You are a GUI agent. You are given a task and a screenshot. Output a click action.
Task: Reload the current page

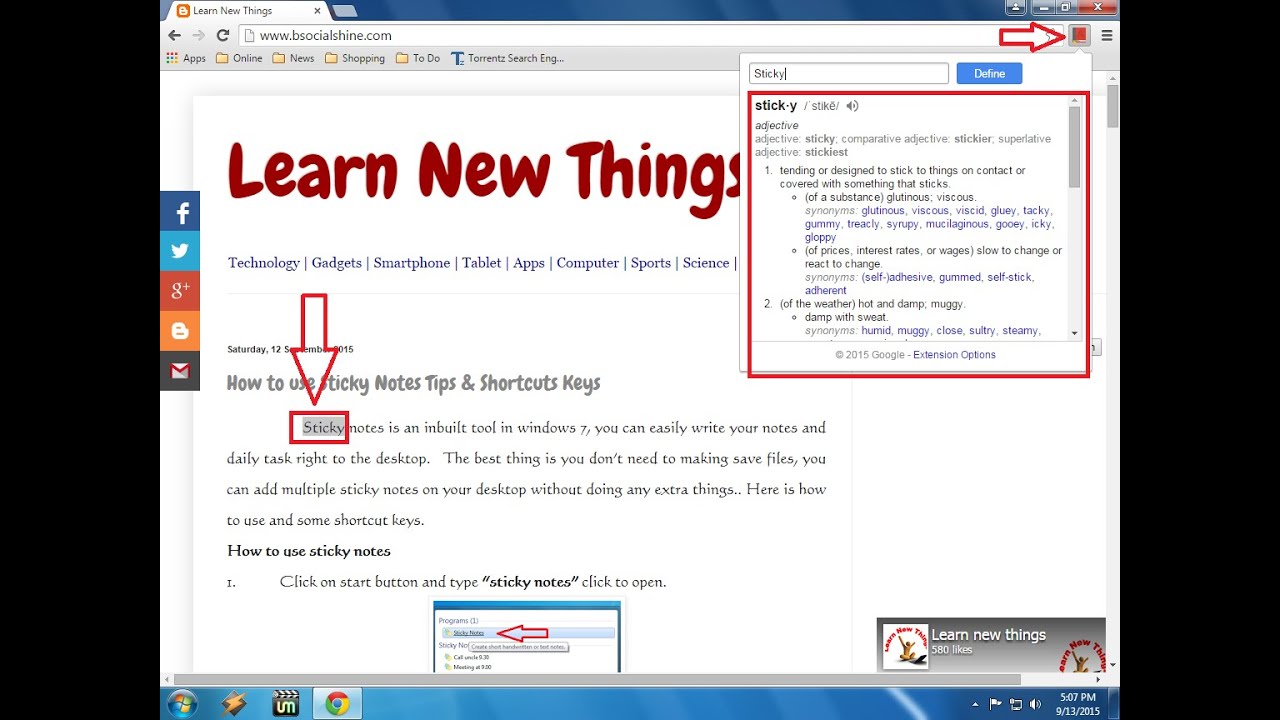pyautogui.click(x=223, y=35)
